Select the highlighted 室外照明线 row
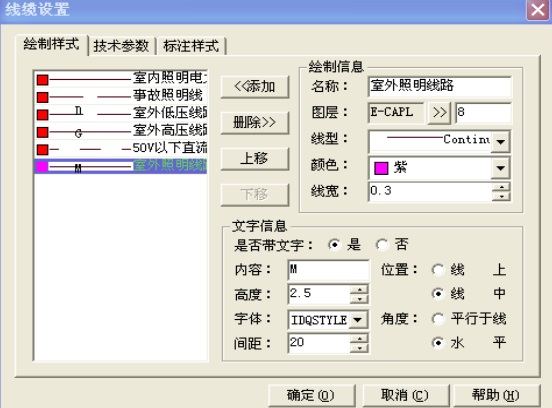Screen dimensions: 552x408 point(121,166)
